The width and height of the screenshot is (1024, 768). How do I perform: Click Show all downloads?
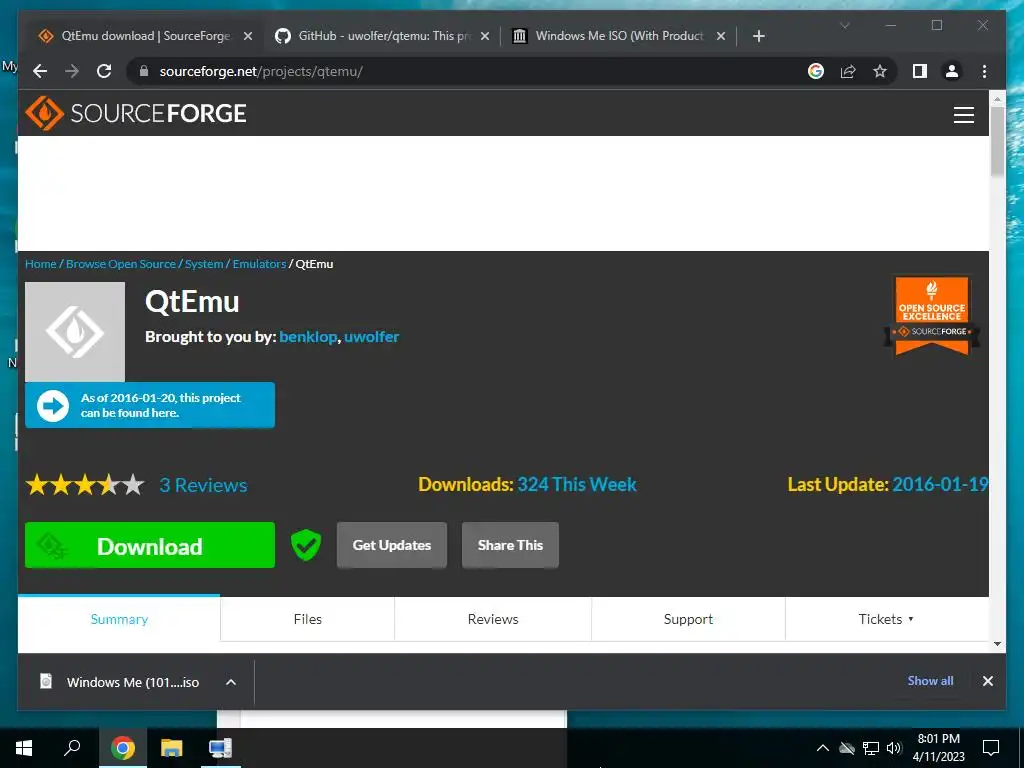930,680
